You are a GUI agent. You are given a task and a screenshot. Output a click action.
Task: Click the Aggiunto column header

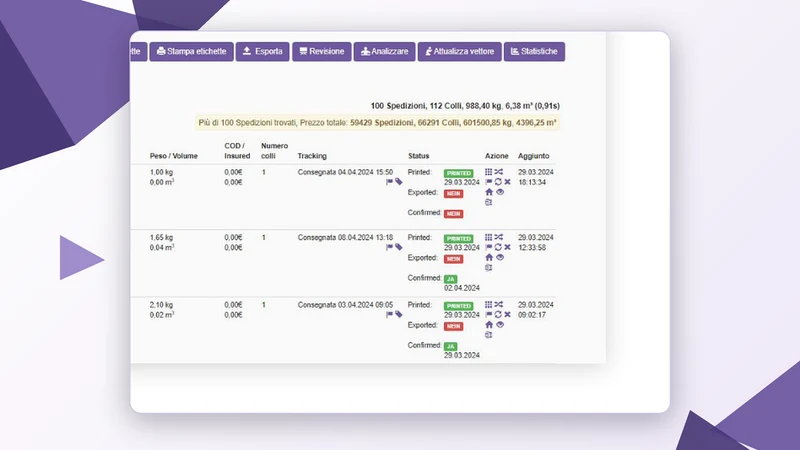click(534, 156)
